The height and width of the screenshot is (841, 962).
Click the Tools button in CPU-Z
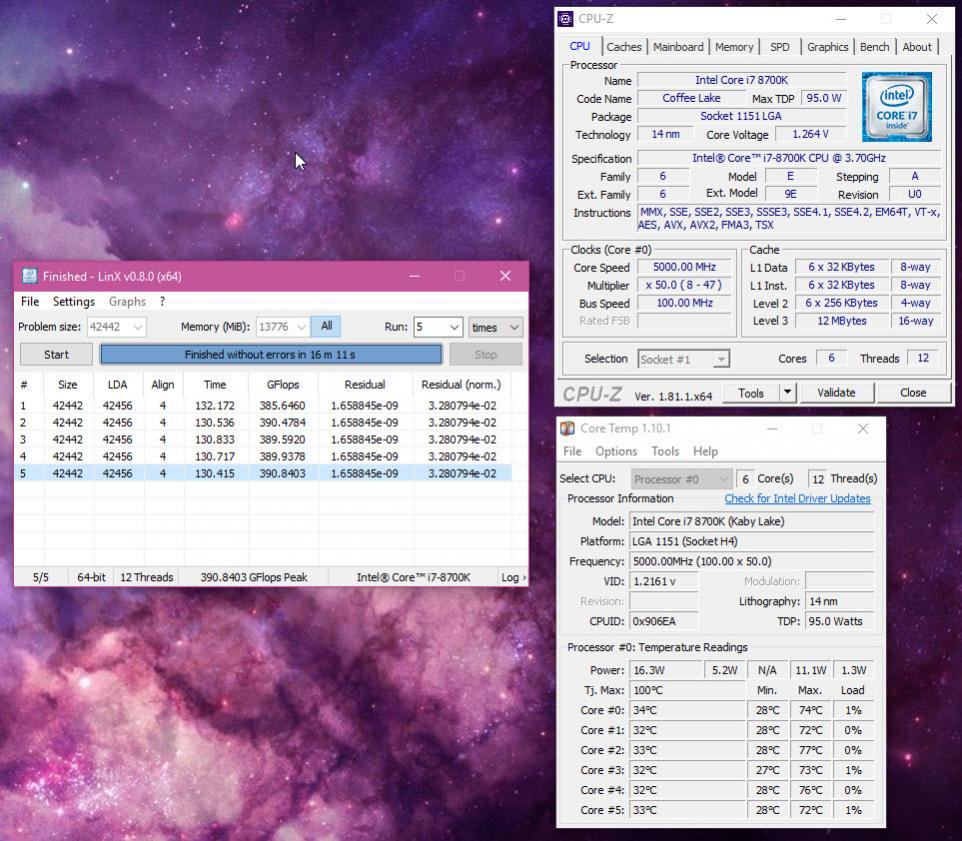coord(751,393)
